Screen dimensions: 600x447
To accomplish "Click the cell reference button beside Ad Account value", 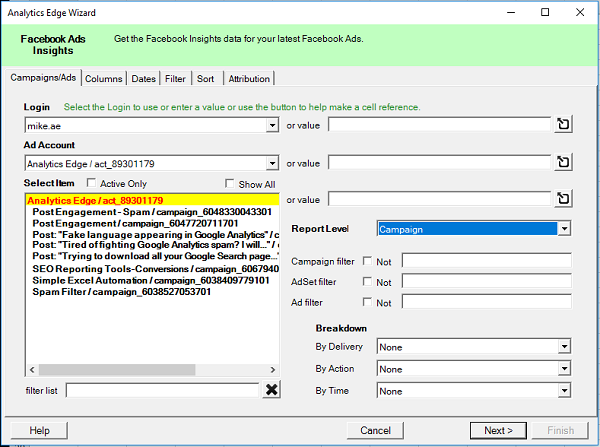I will point(563,162).
